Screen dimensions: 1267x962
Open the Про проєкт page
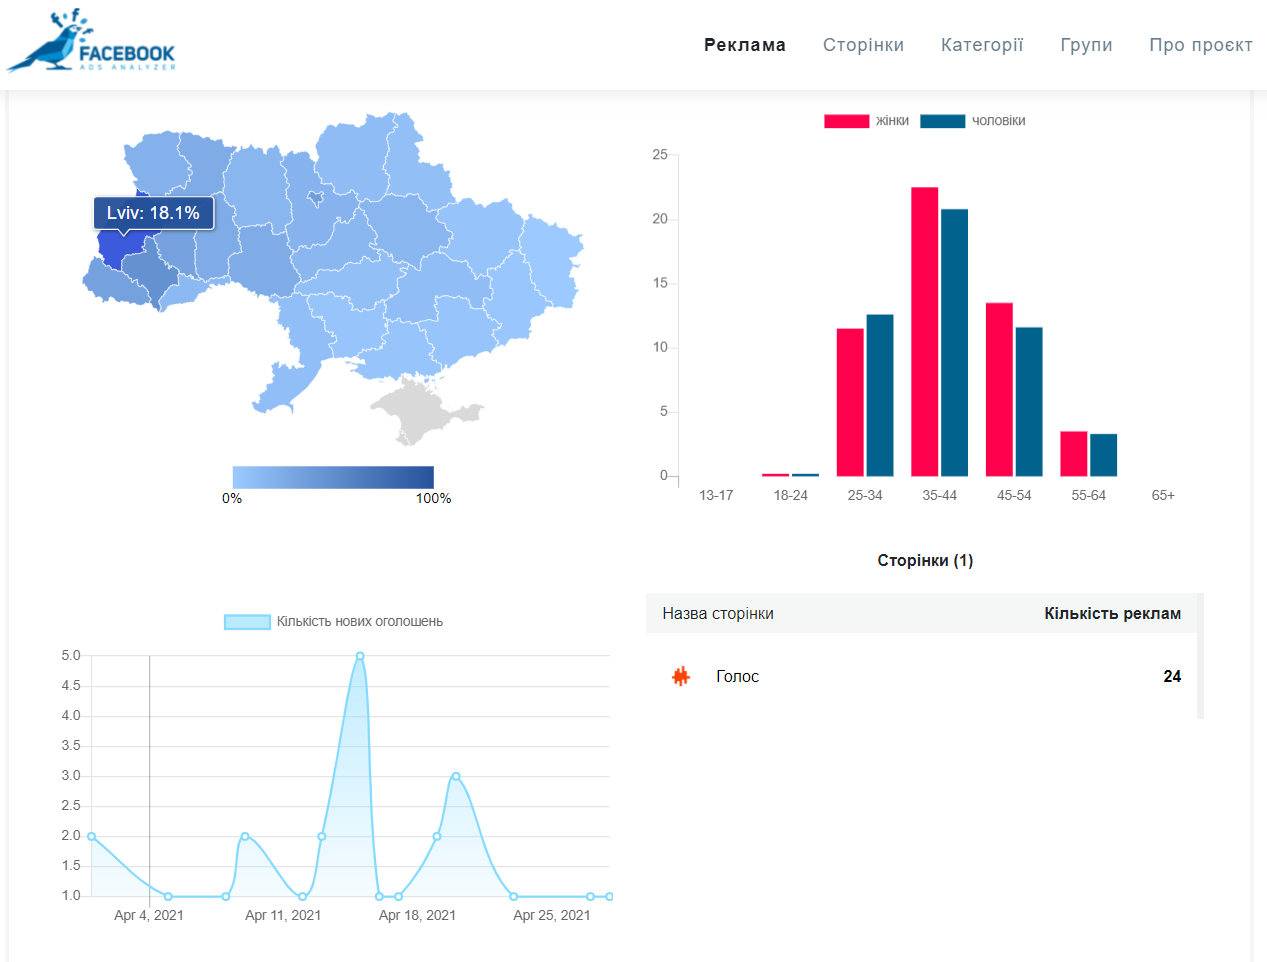1200,45
